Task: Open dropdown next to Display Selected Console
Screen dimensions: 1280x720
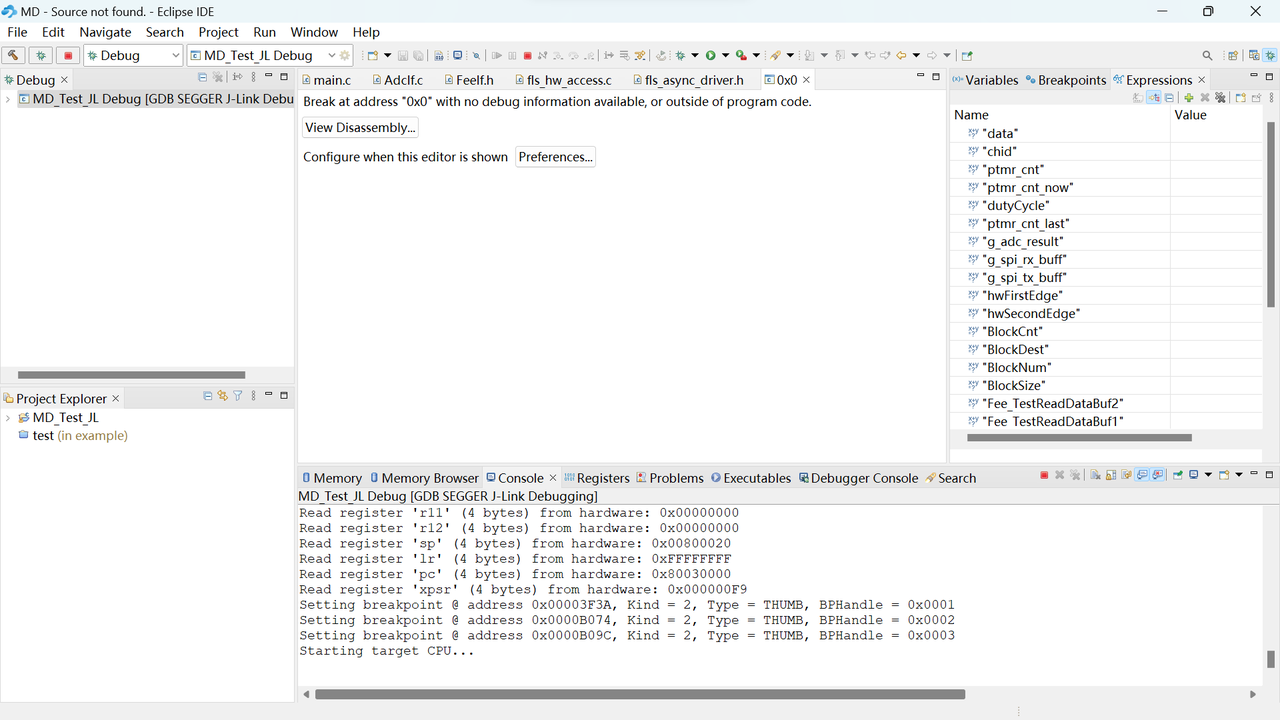Action: pyautogui.click(x=1208, y=475)
